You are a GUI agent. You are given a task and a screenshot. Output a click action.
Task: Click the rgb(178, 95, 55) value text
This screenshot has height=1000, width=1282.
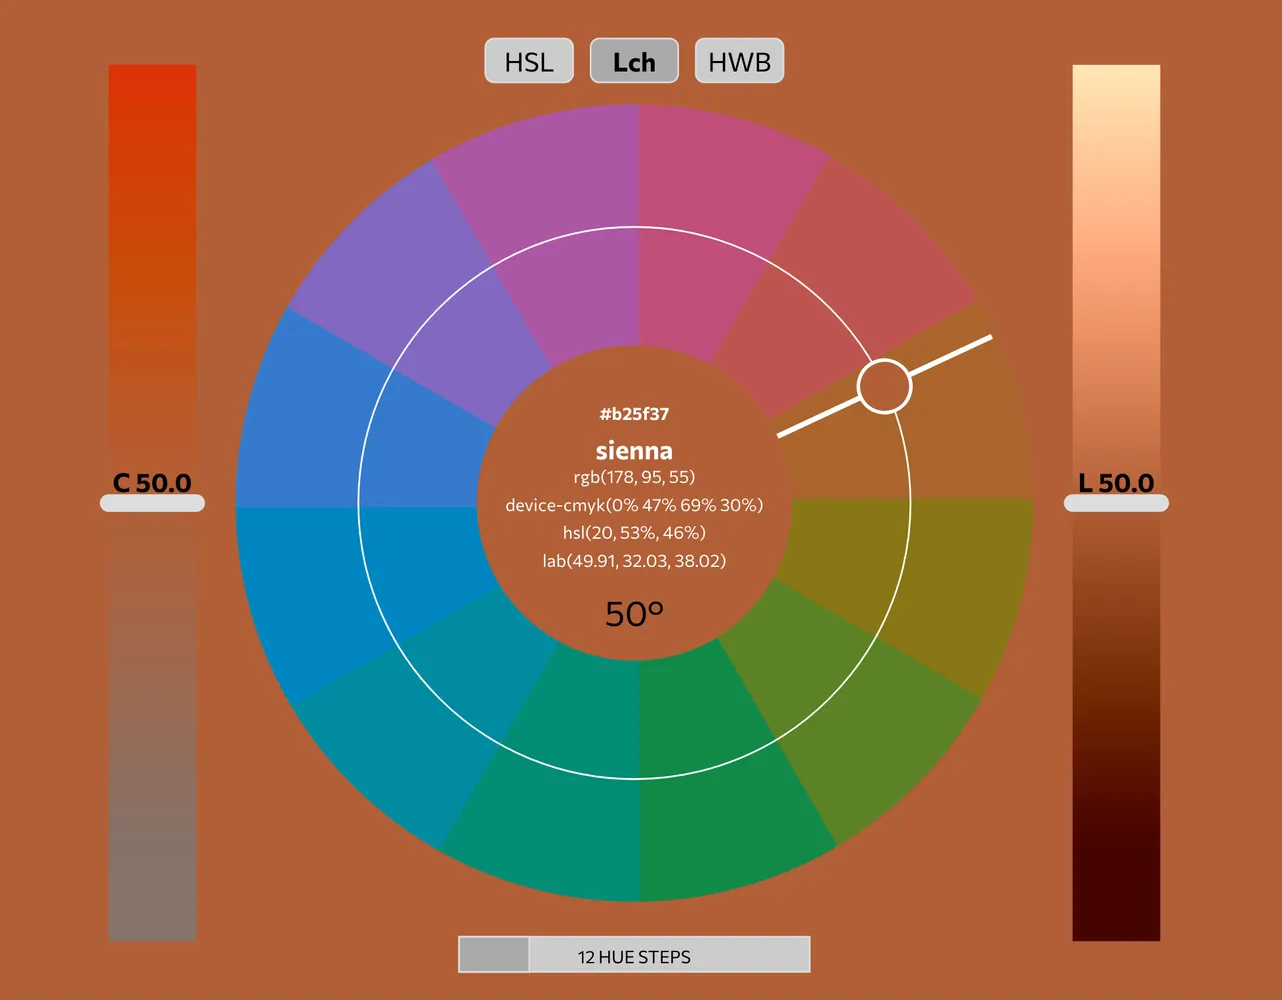pos(634,477)
